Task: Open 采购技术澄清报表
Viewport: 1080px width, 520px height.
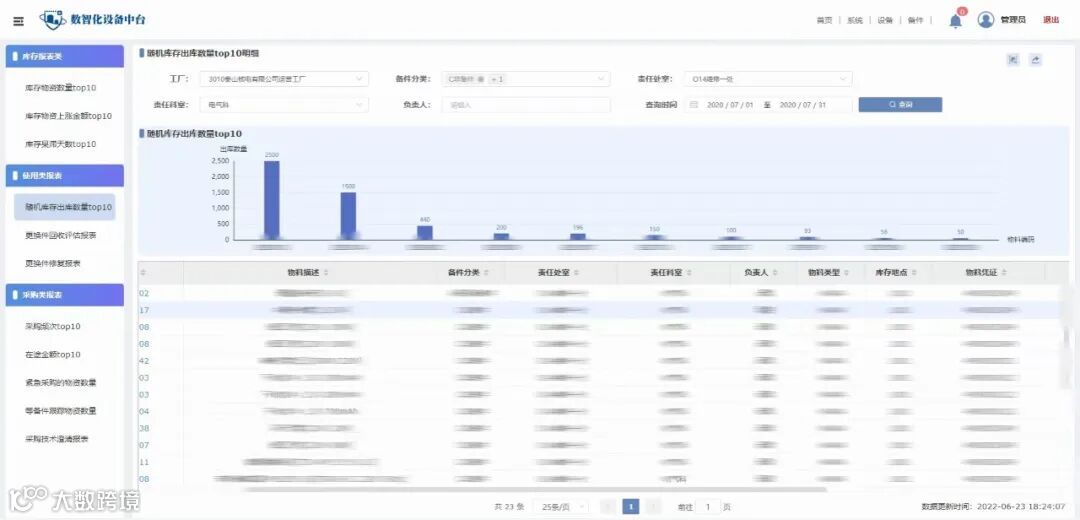Action: 56,439
